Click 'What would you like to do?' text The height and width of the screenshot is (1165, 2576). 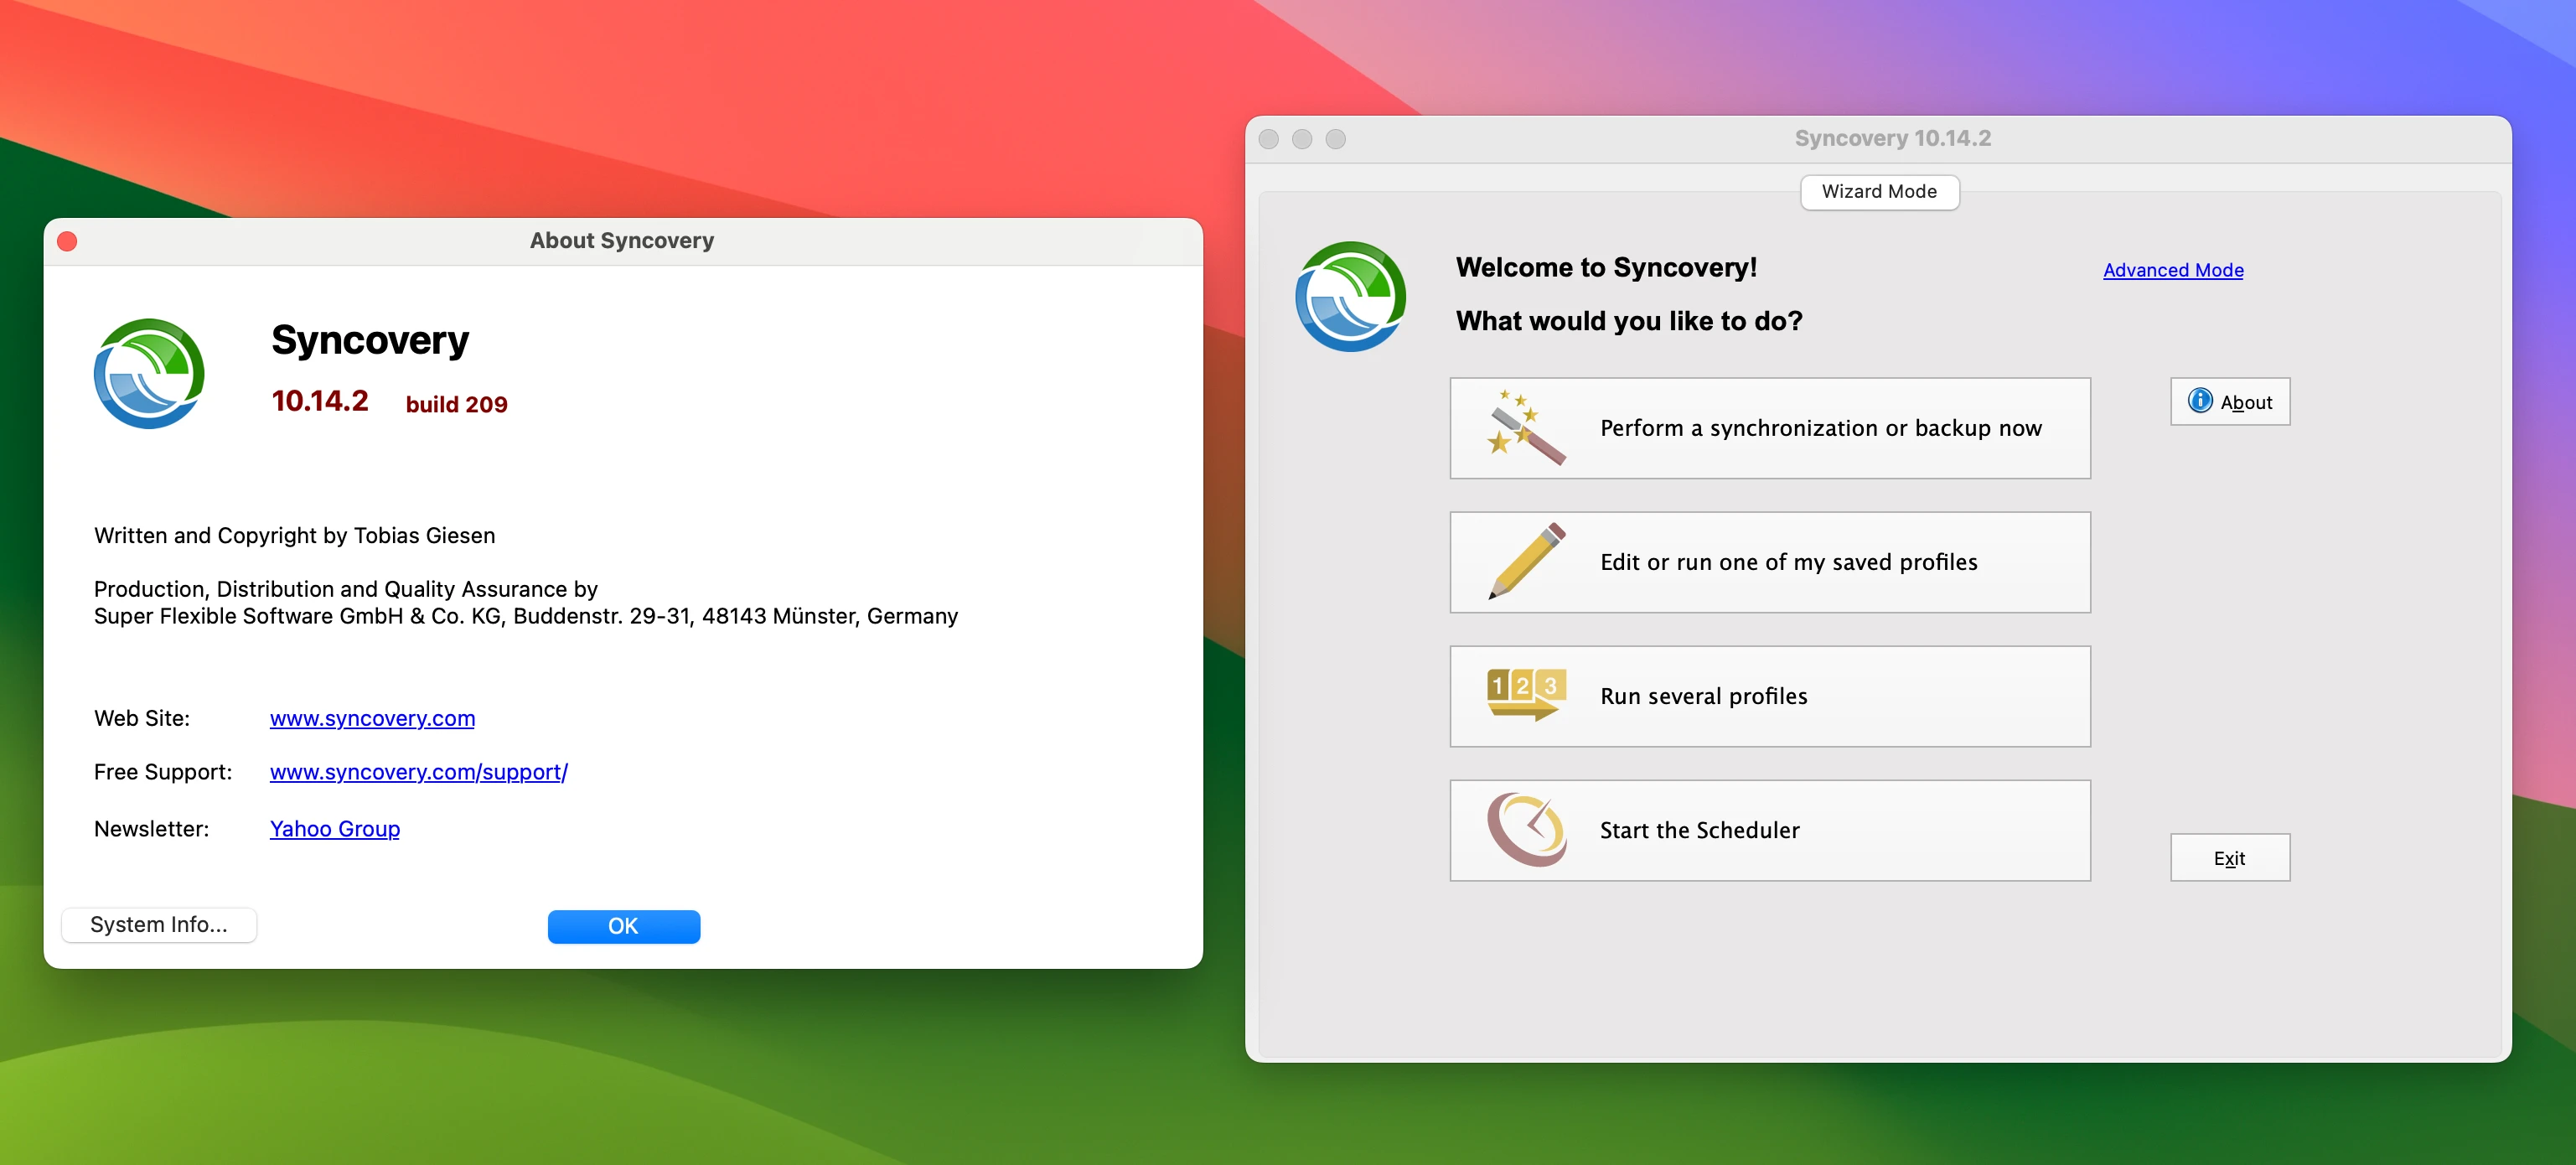tap(1629, 321)
